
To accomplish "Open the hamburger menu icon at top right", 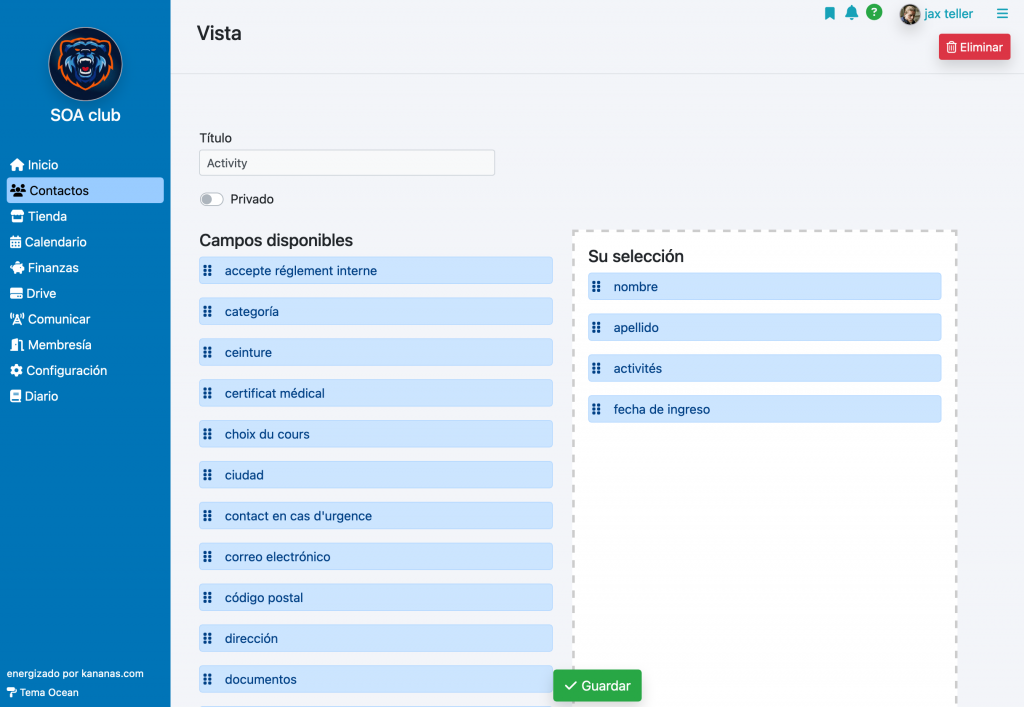I will [1002, 13].
